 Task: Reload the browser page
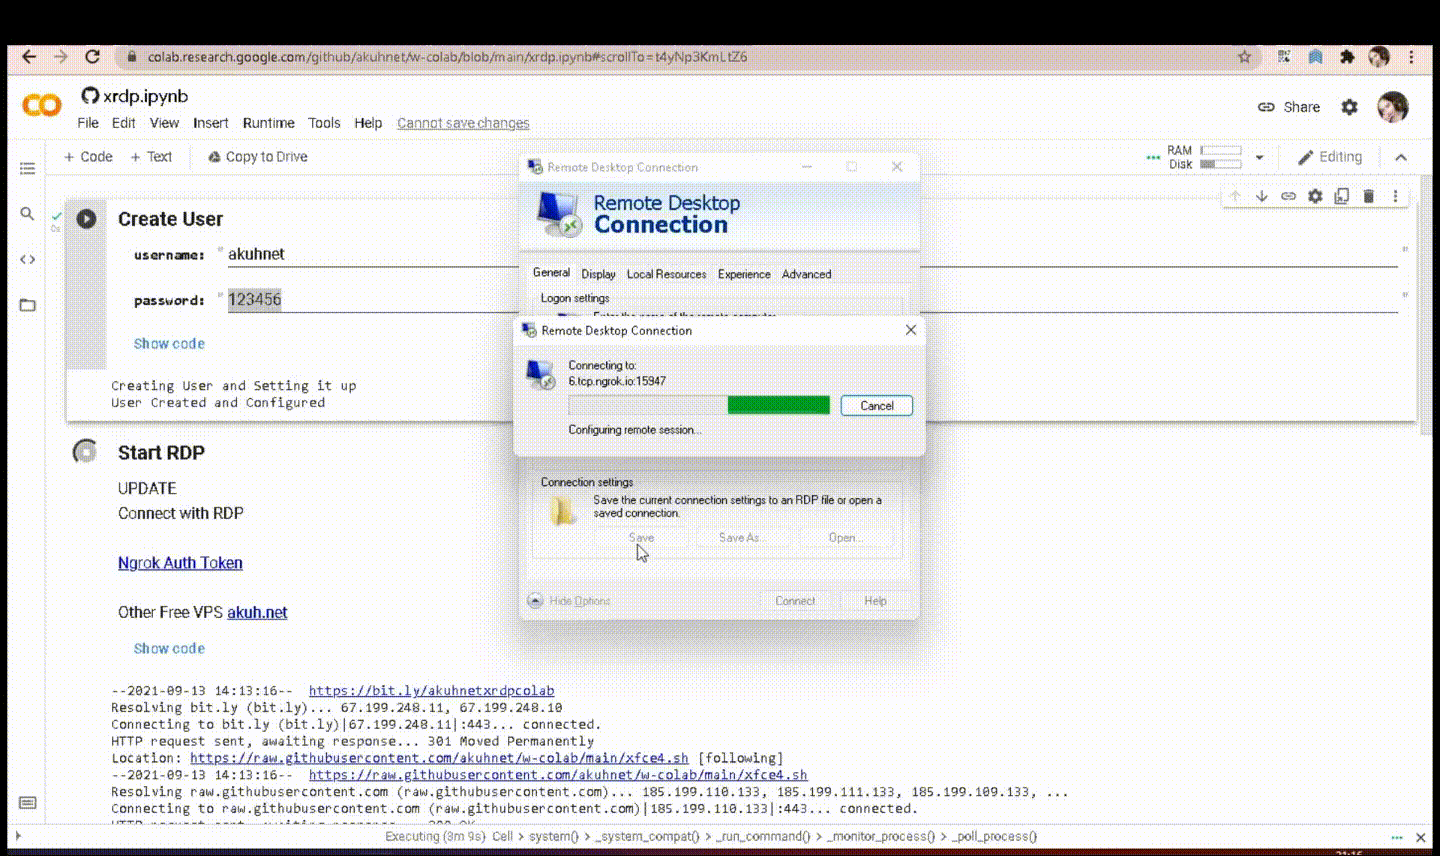[92, 57]
